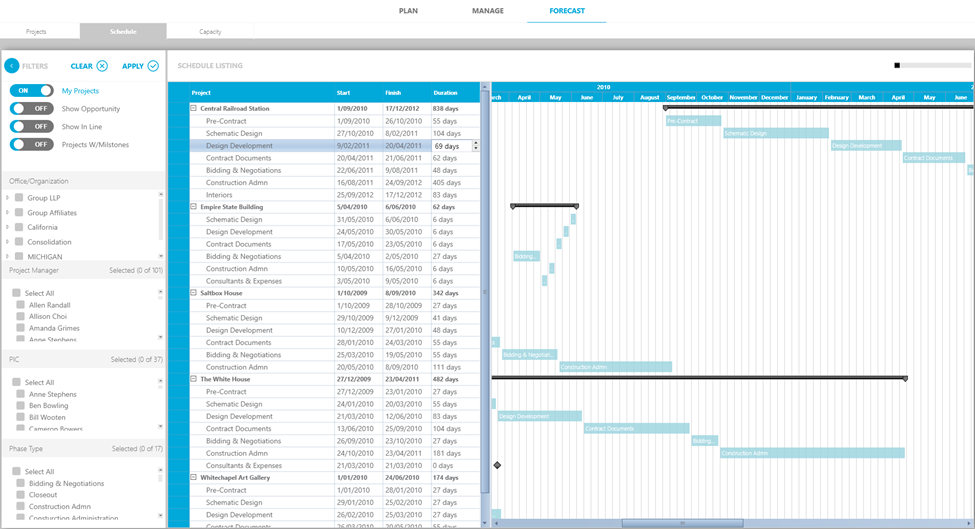The image size is (975, 529).
Task: Collapse the Central Railroad Station project row
Action: coord(194,108)
